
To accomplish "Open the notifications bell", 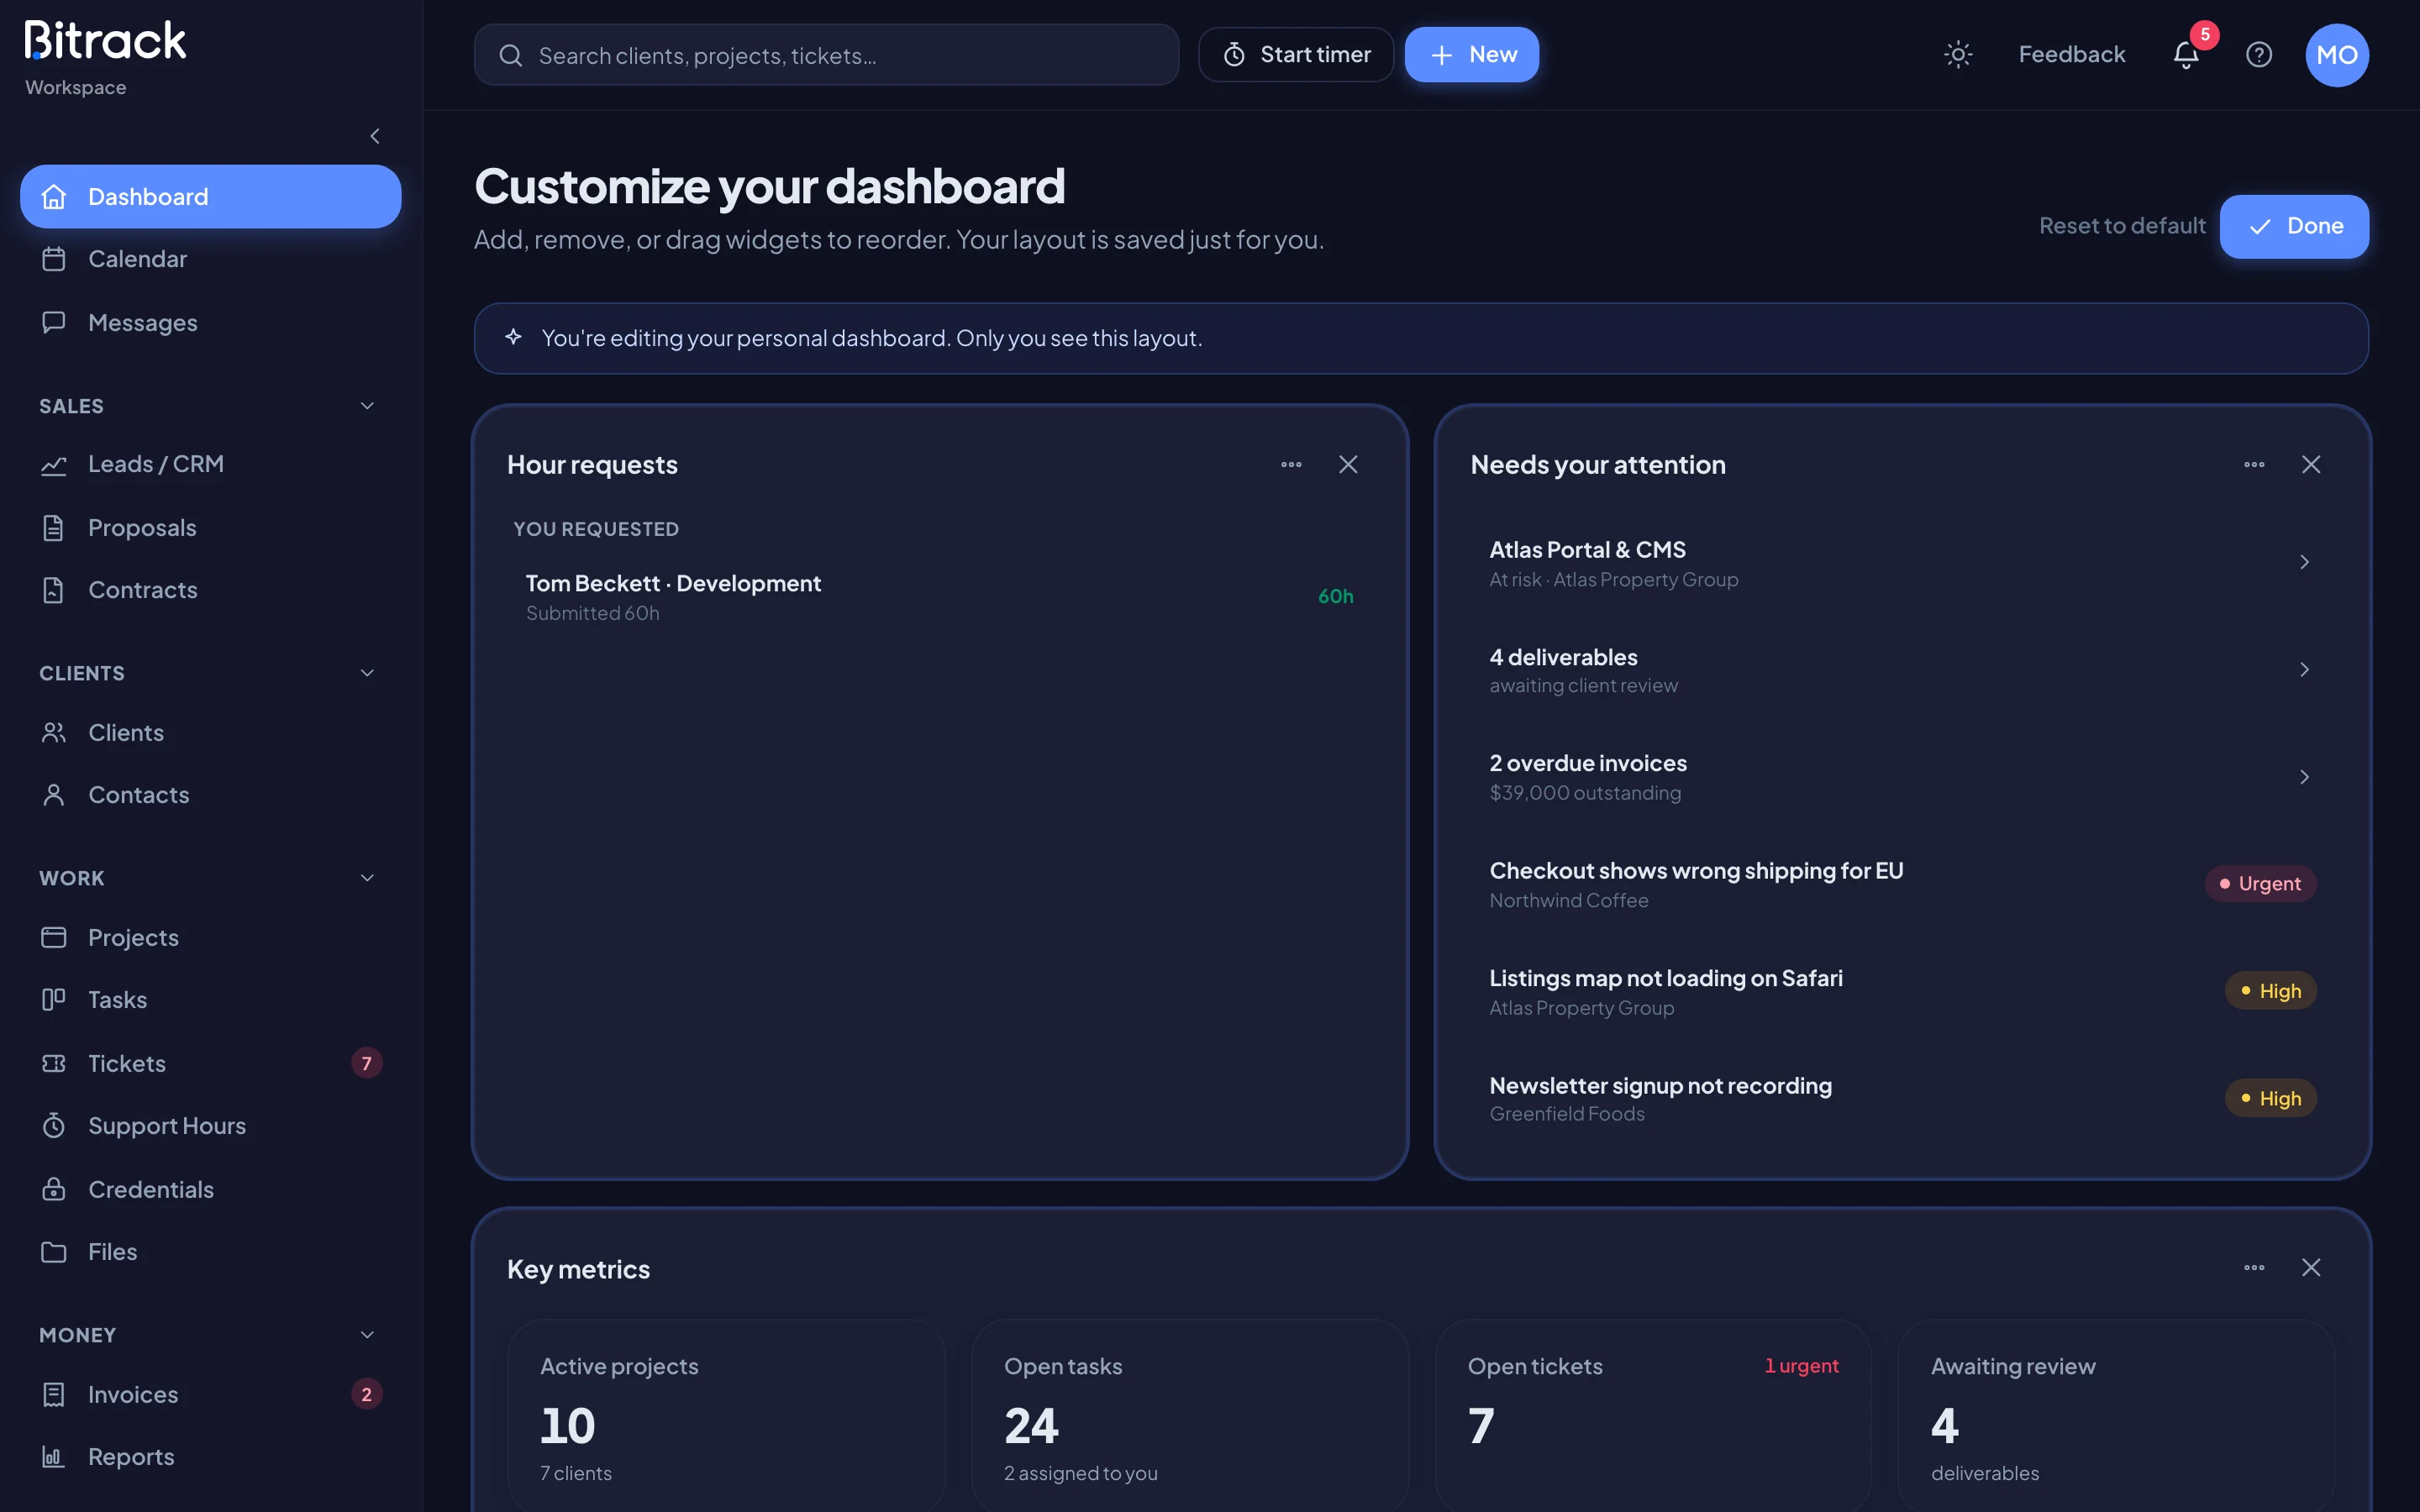I will coord(2186,55).
